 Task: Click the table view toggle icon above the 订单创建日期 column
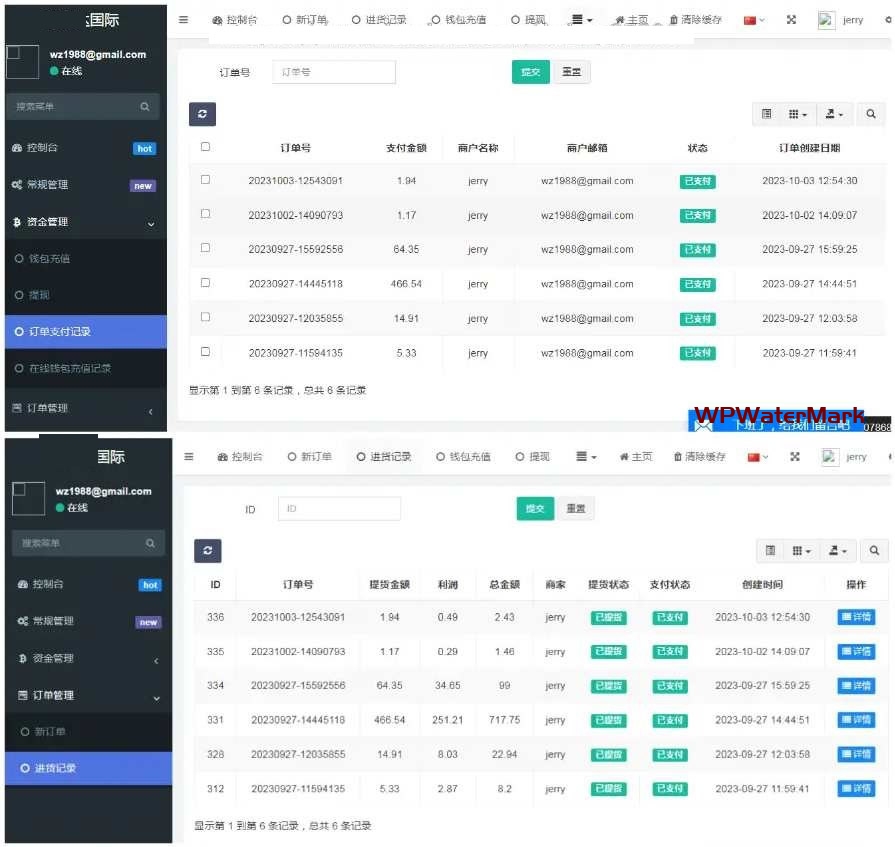pos(766,115)
